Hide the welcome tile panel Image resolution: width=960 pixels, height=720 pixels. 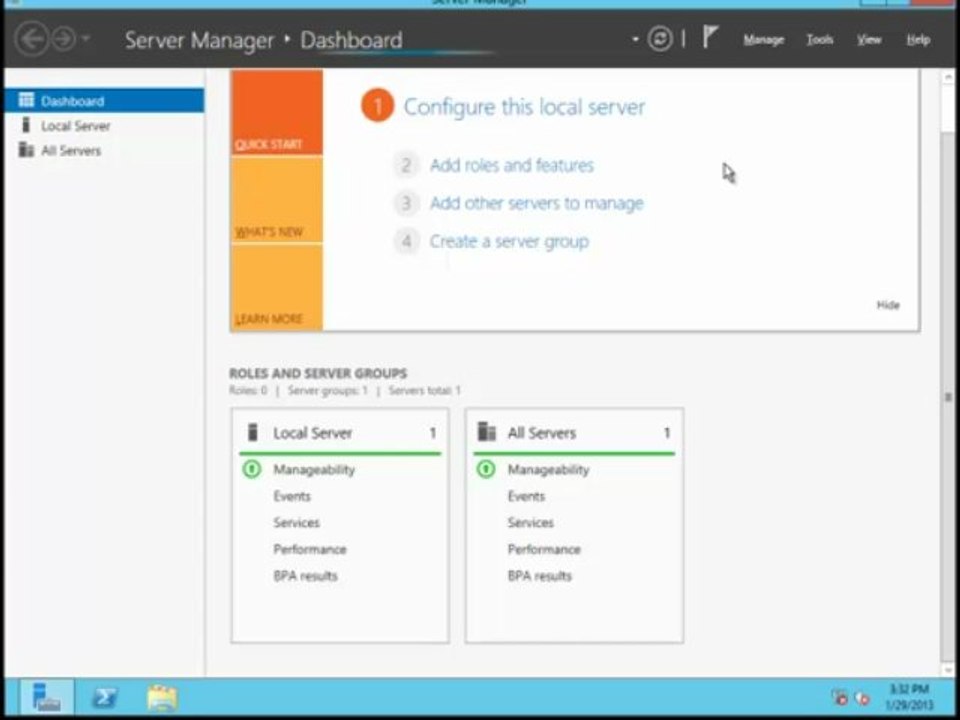(888, 305)
